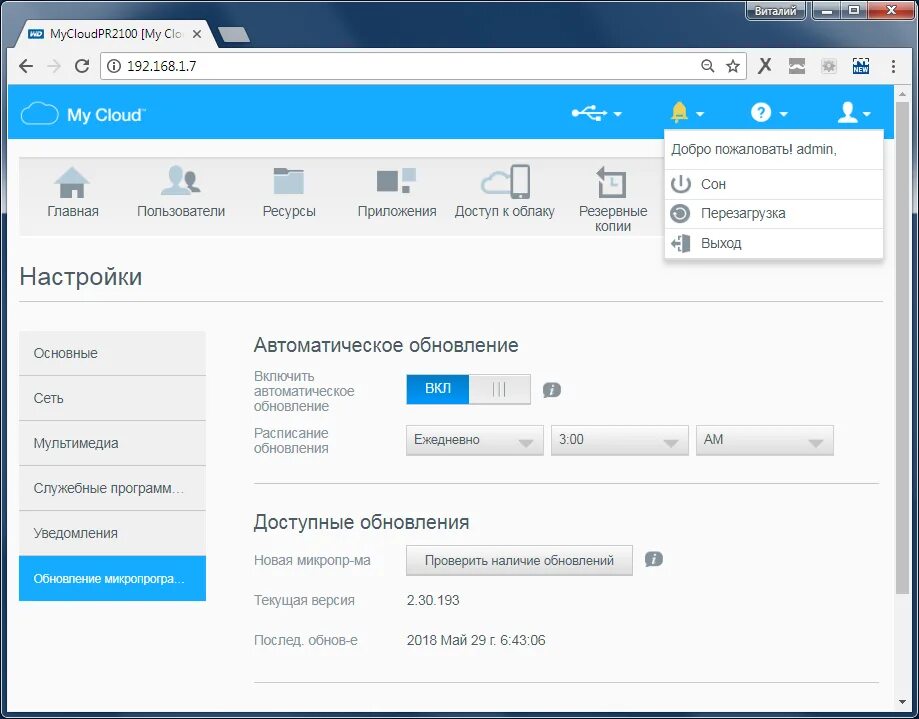This screenshot has width=919, height=719.
Task: Click info icon beside check updates button
Action: [653, 560]
